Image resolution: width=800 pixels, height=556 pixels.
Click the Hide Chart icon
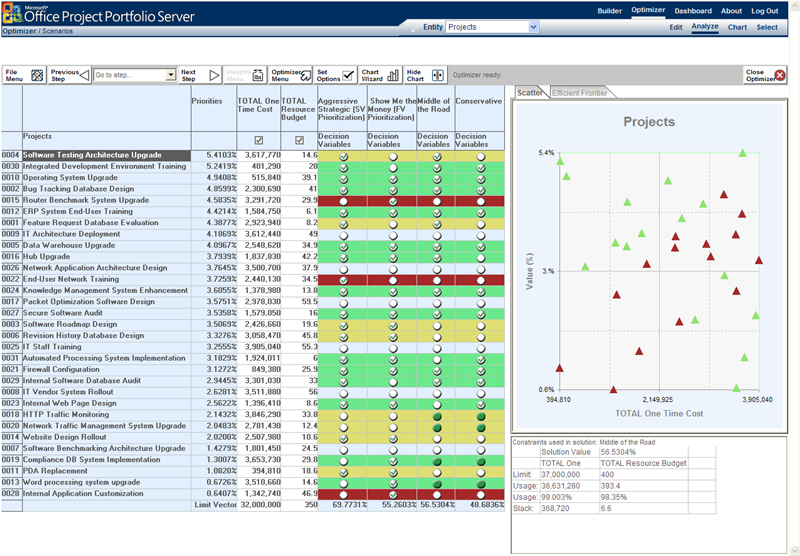pyautogui.click(x=438, y=75)
